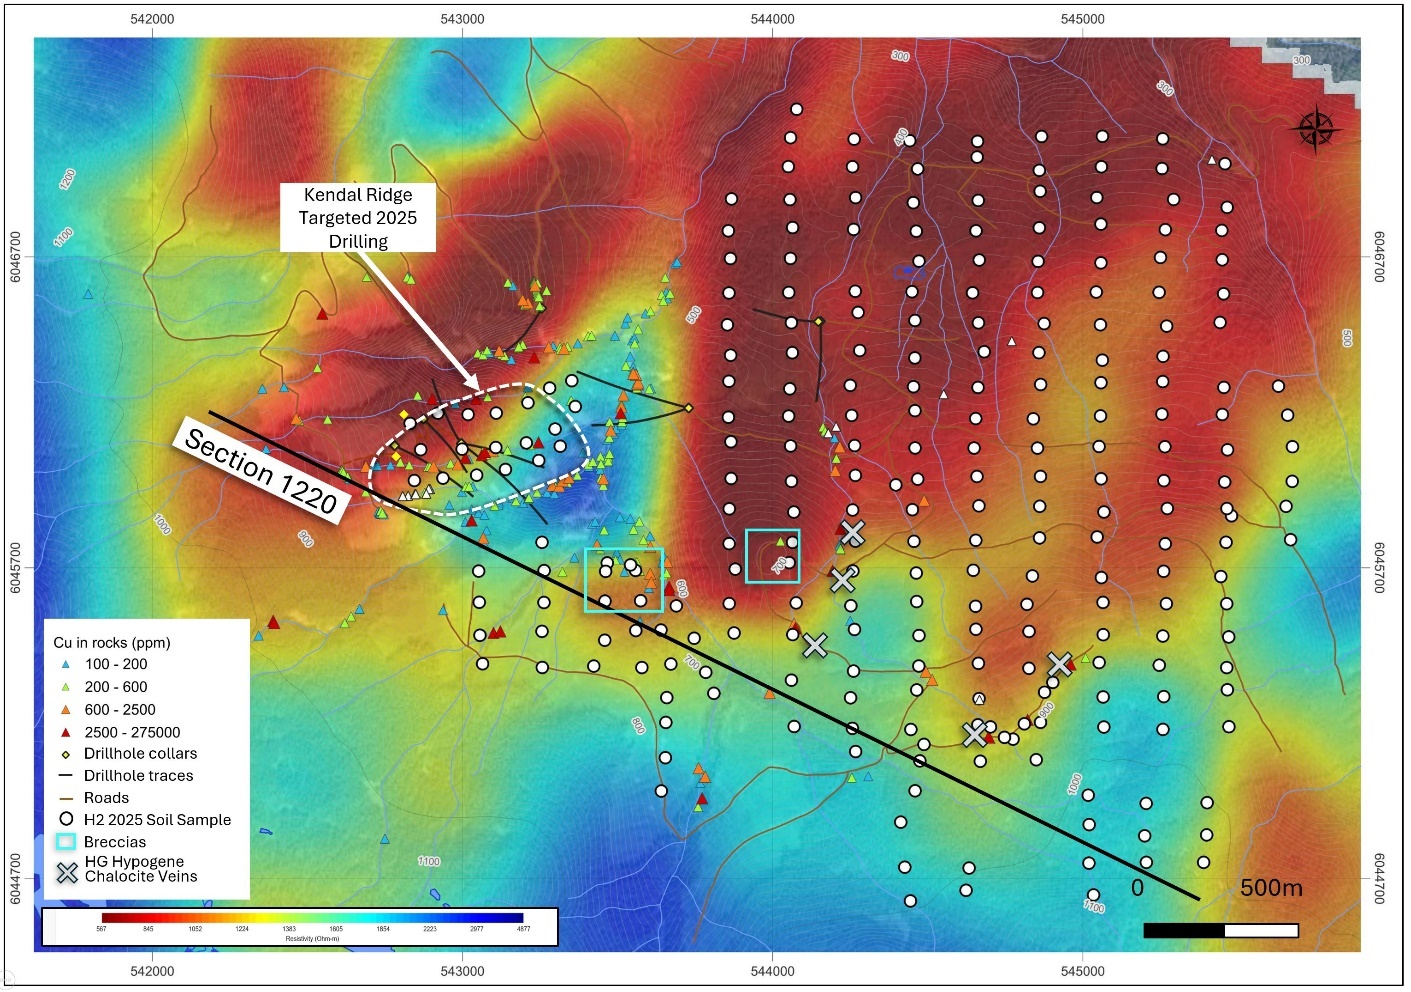This screenshot has height=992, width=1411.
Task: Click the blue triangle 100 - 200 legend symbol
Action: coord(66,665)
